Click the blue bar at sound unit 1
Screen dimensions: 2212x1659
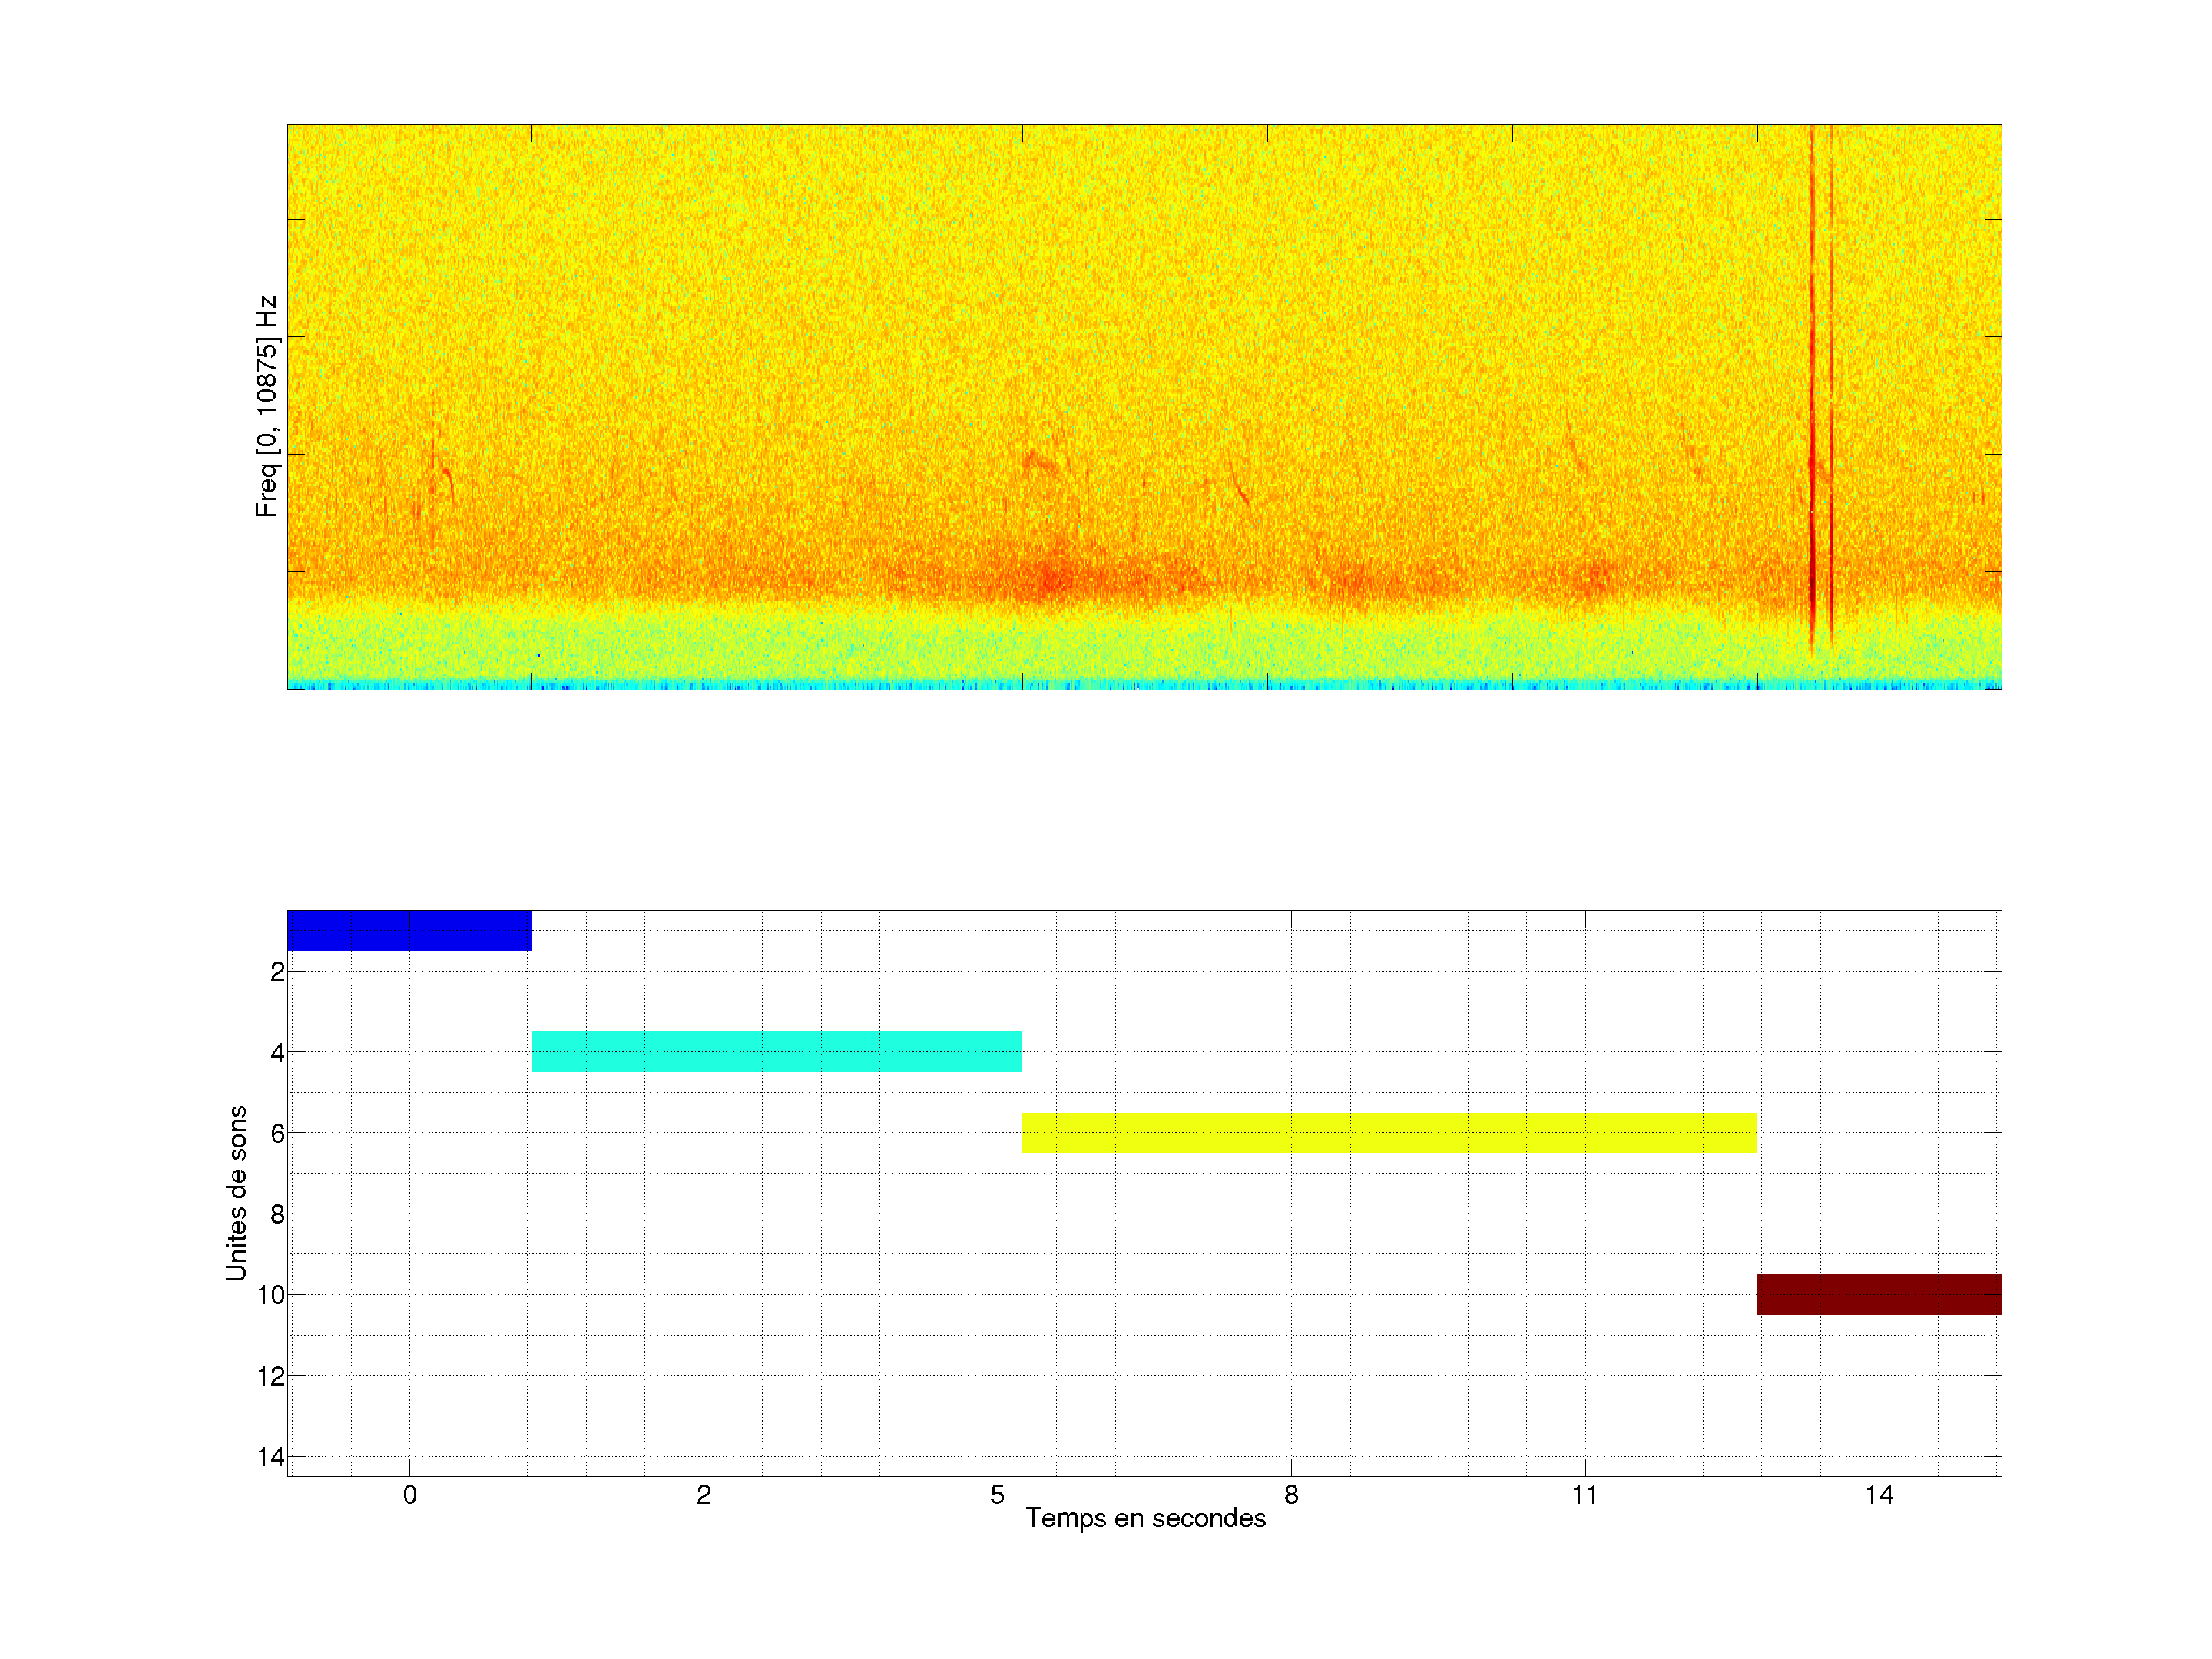coord(409,930)
